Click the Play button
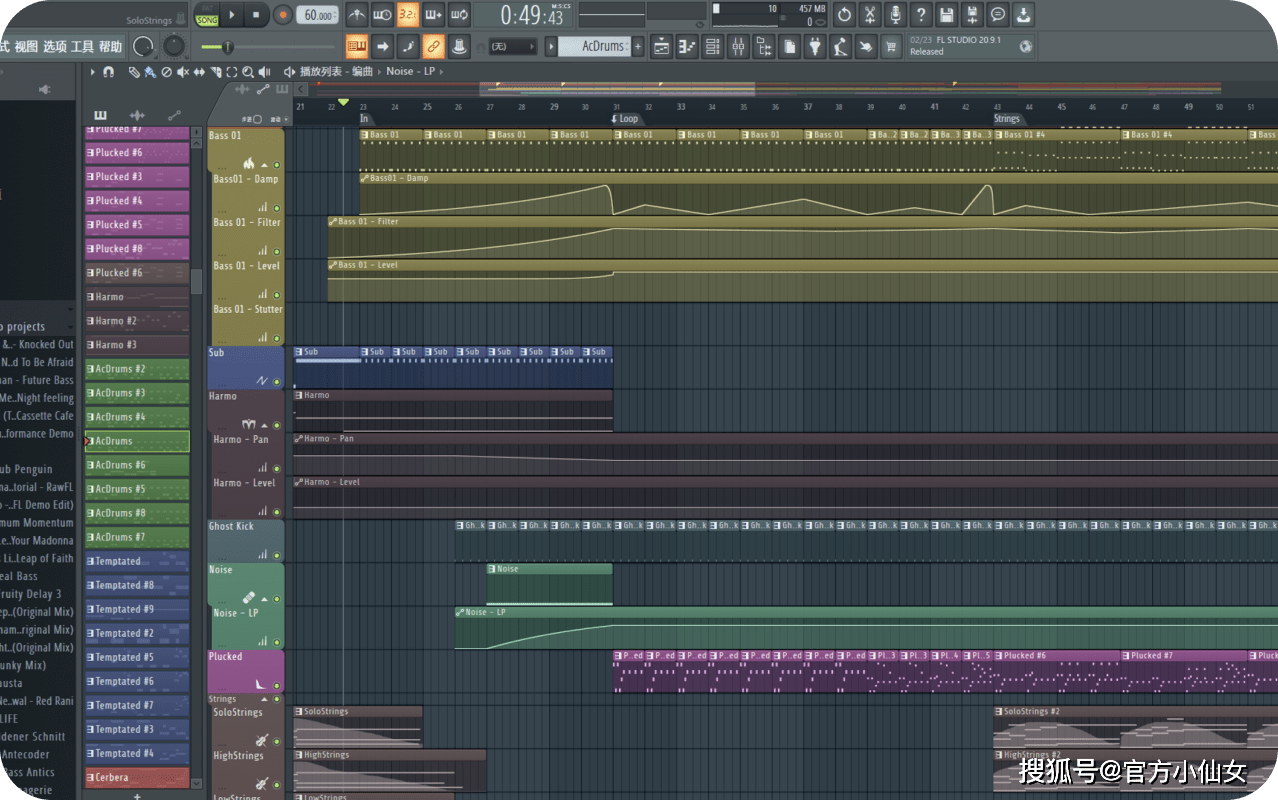Image resolution: width=1278 pixels, height=800 pixels. point(232,15)
